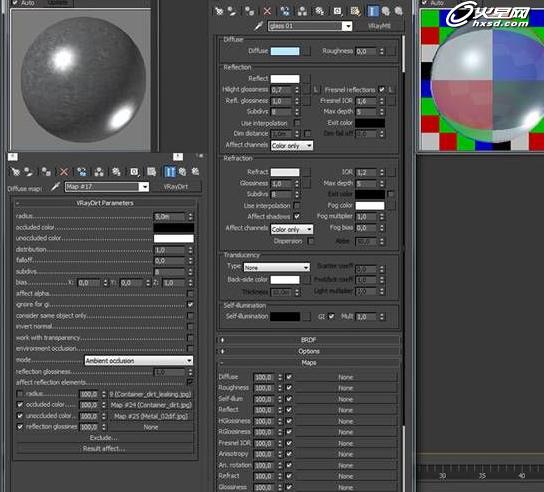
Task: Open Material ID Channel in glass 01 toolbar
Action: [338, 11]
